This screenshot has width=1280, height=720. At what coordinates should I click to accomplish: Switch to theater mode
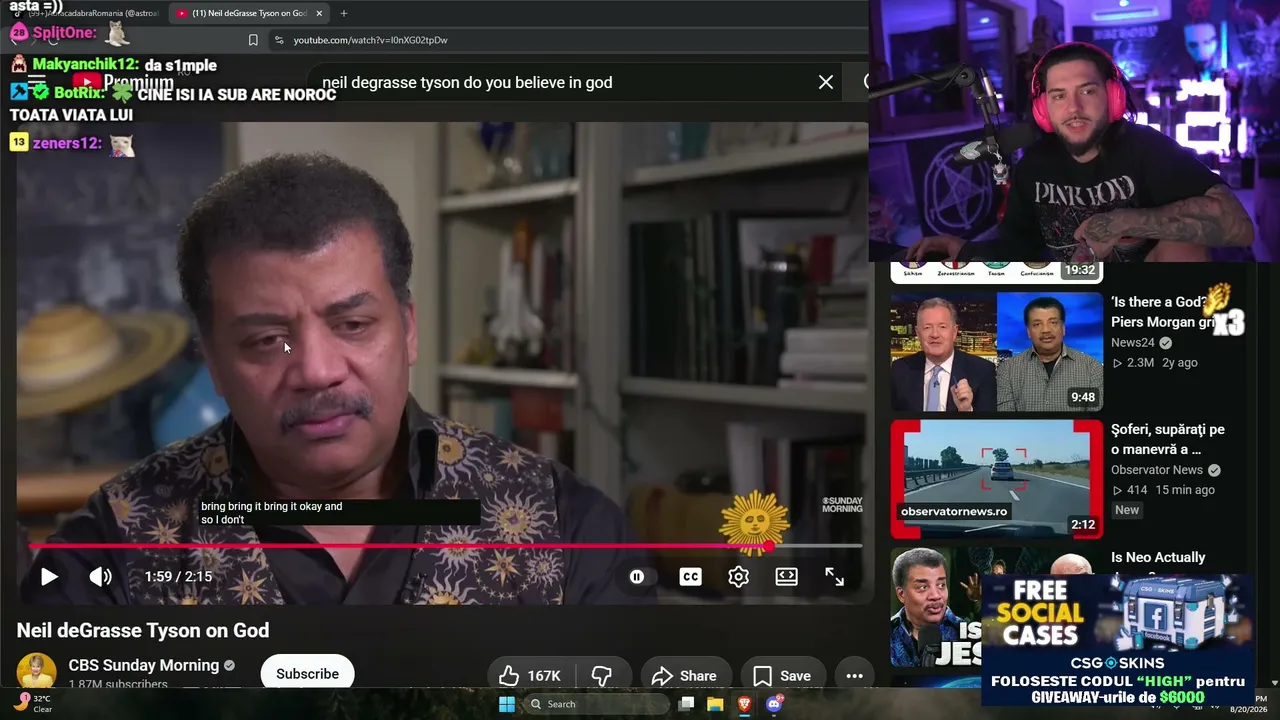coord(786,577)
